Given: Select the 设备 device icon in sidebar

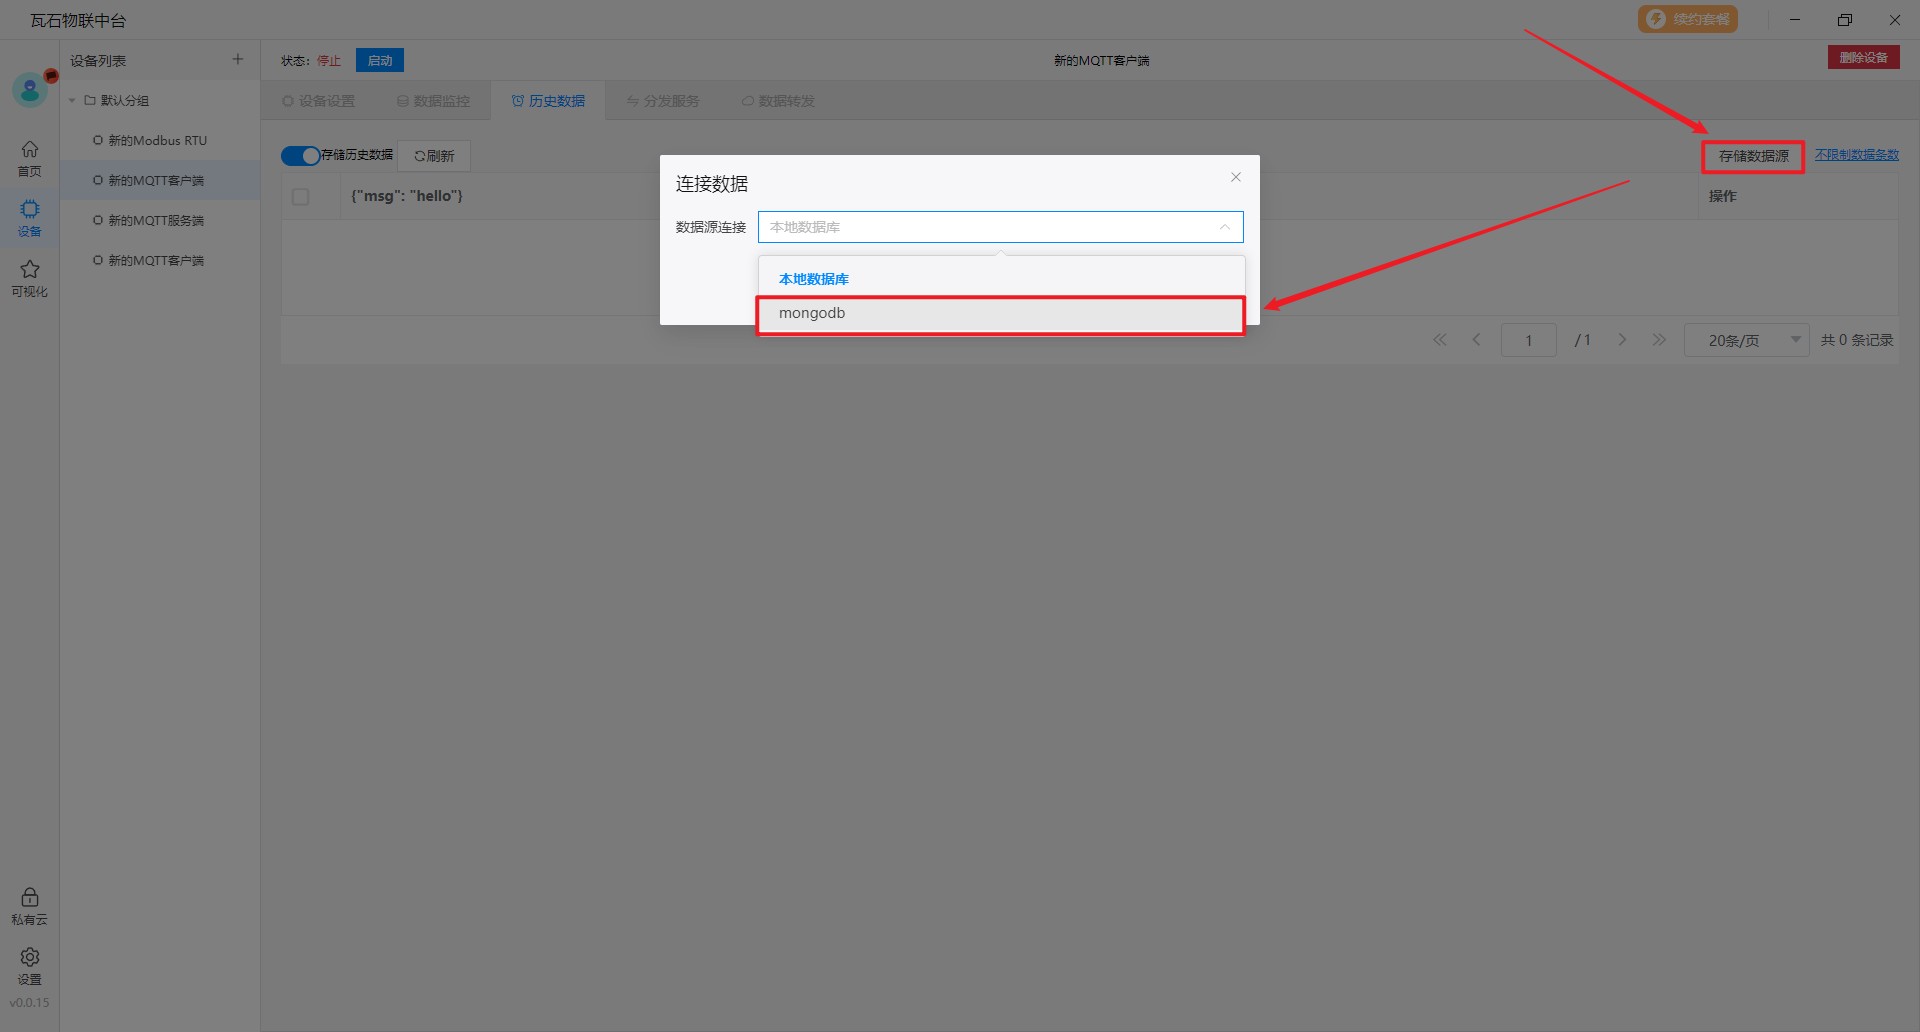Looking at the screenshot, I should [x=30, y=217].
